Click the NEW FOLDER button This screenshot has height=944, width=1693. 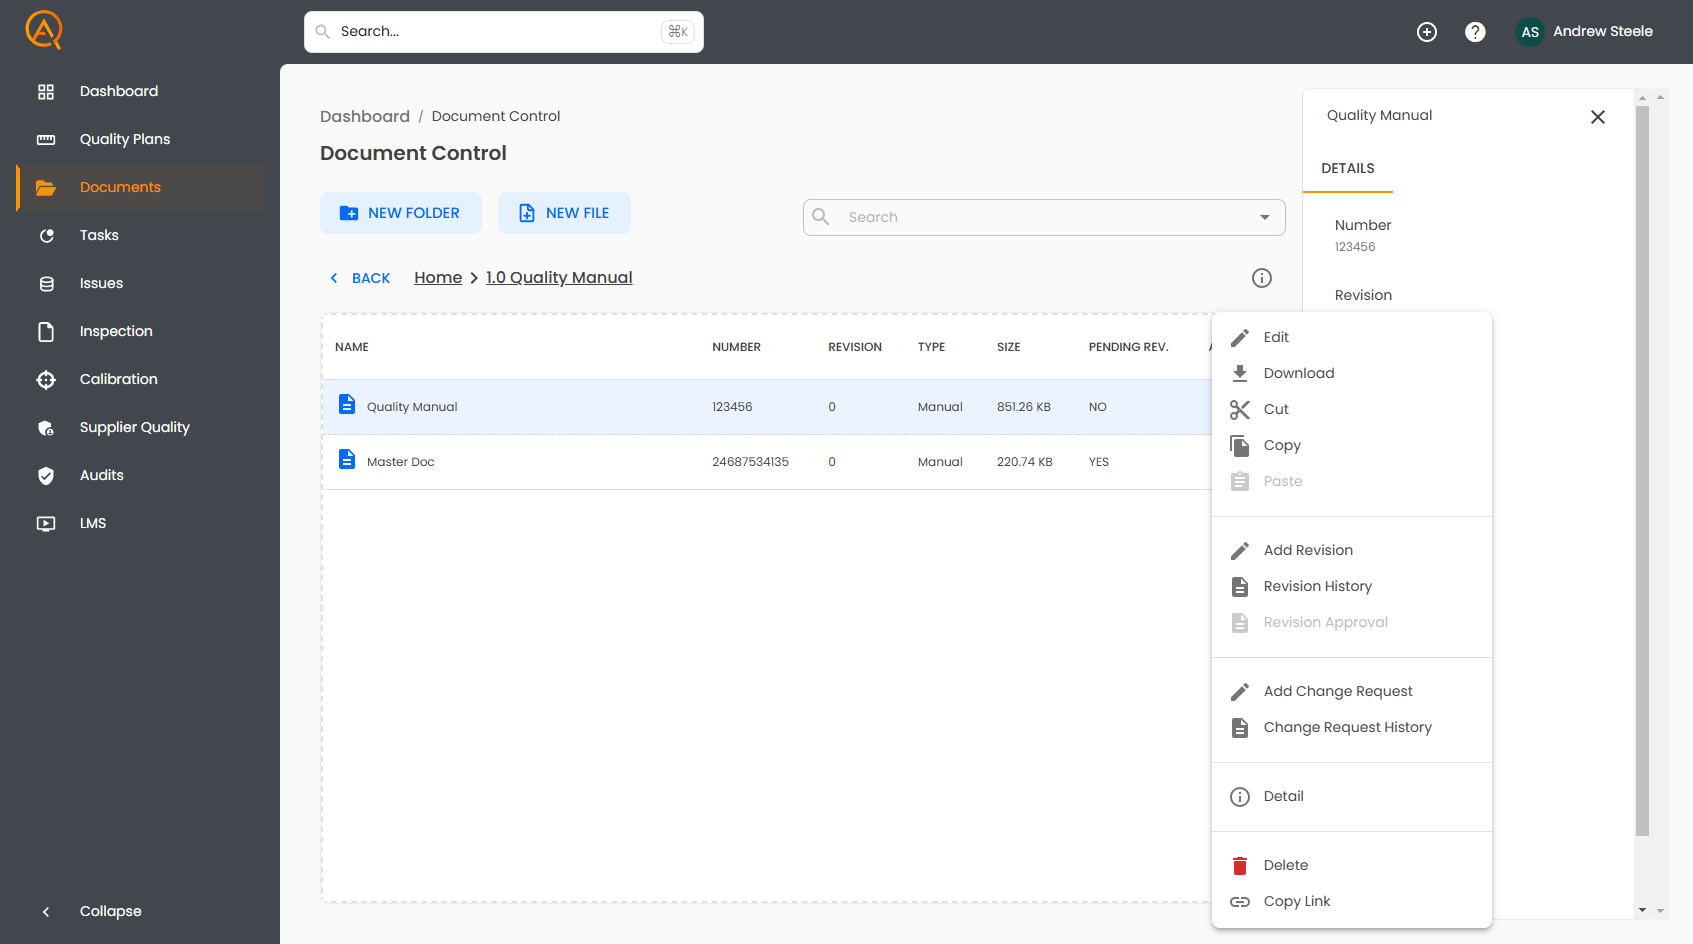(400, 213)
